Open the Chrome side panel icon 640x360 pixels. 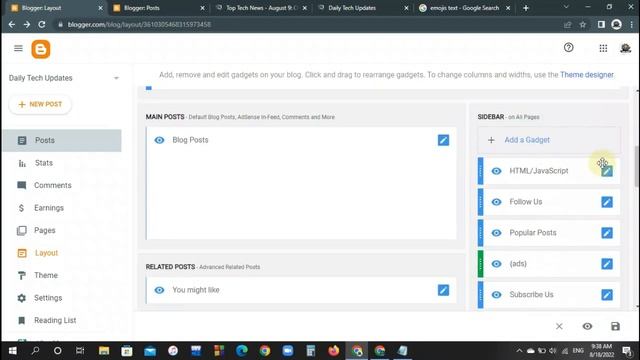click(601, 24)
